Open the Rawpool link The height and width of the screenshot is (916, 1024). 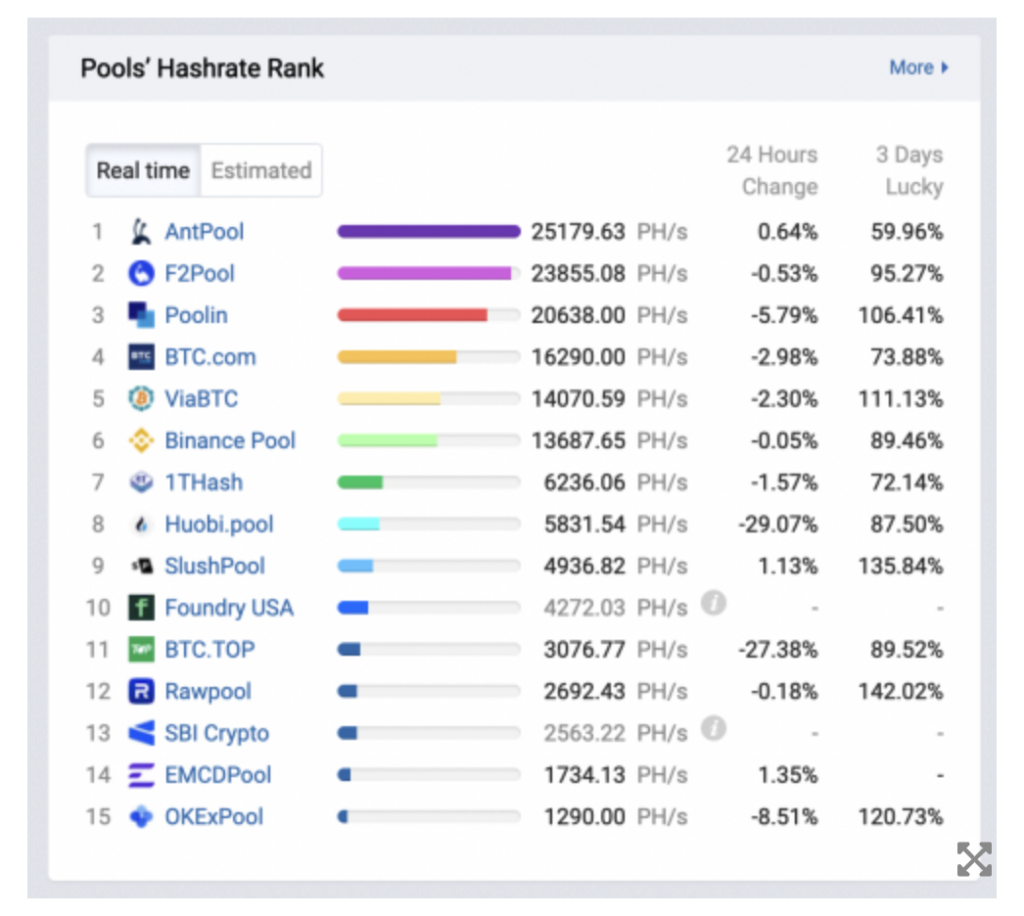click(208, 691)
